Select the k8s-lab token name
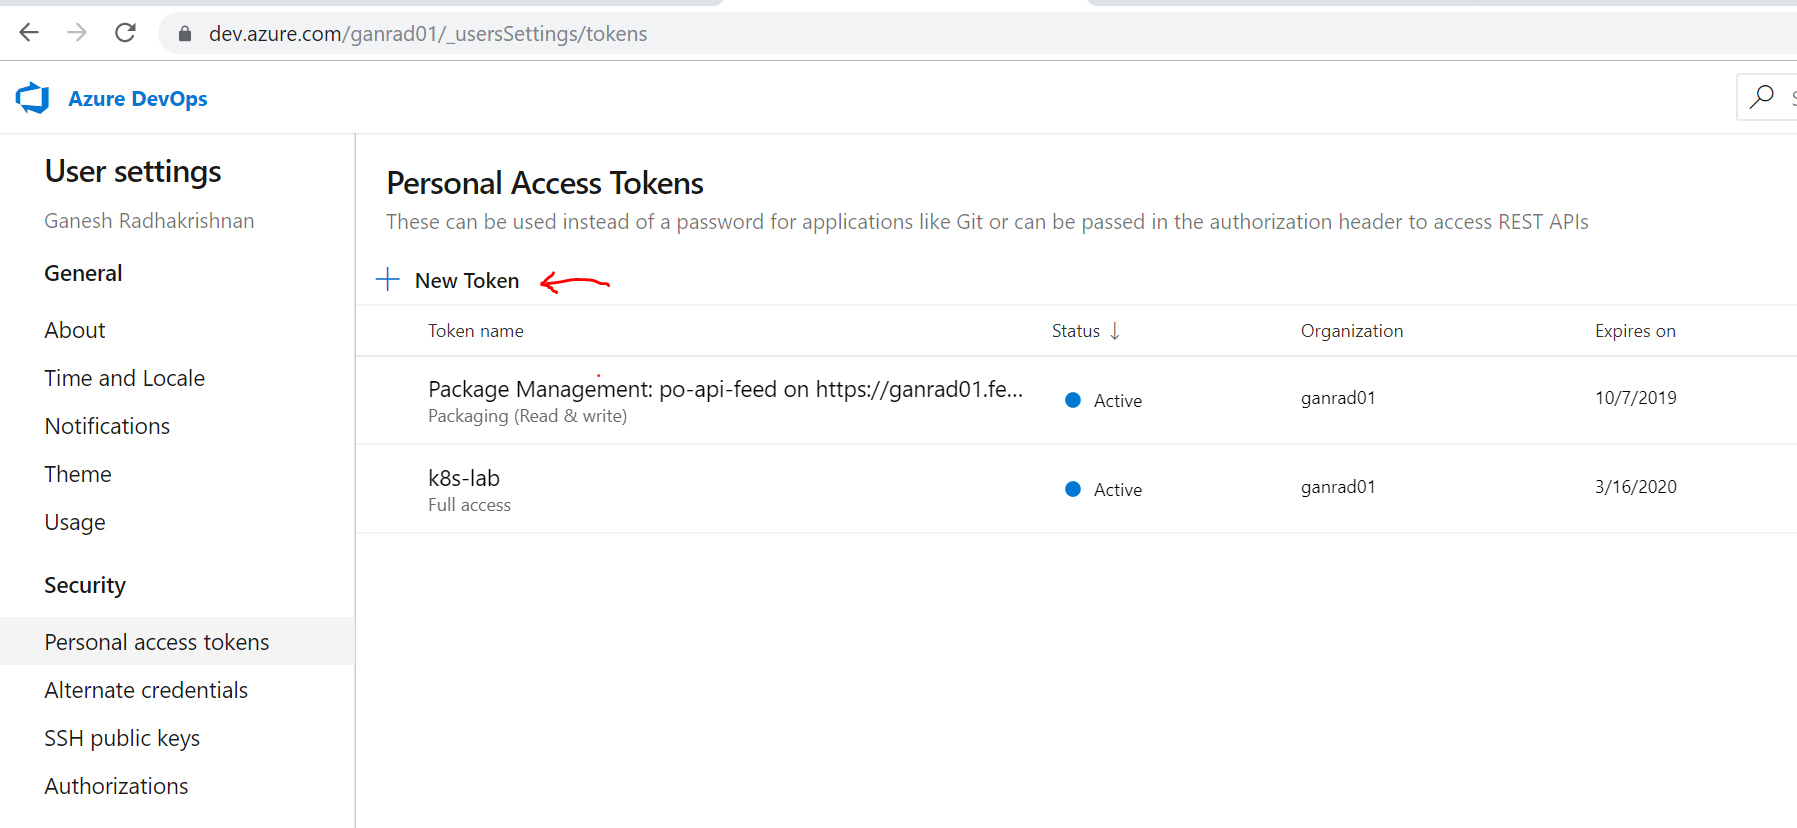Image resolution: width=1797 pixels, height=828 pixels. [x=464, y=478]
